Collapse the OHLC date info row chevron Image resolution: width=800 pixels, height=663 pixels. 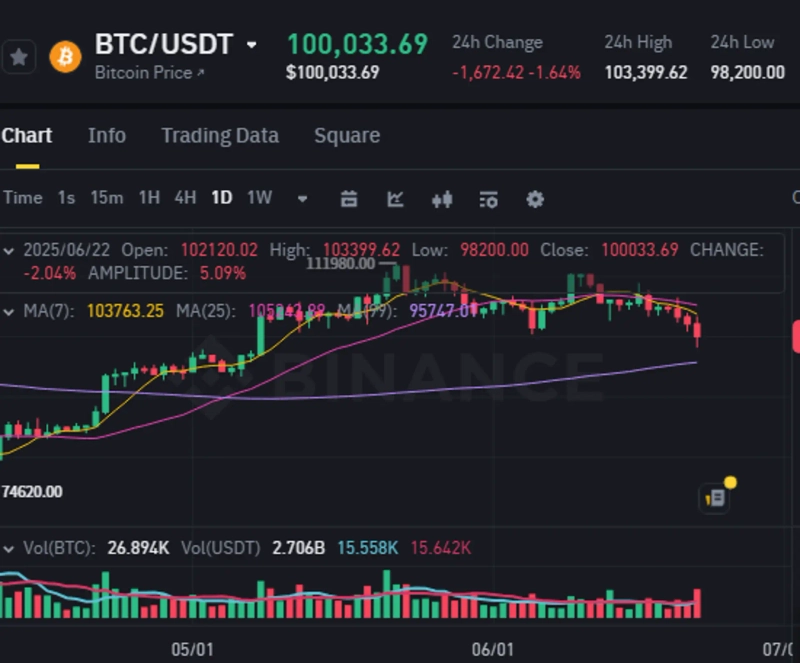[x=10, y=249]
